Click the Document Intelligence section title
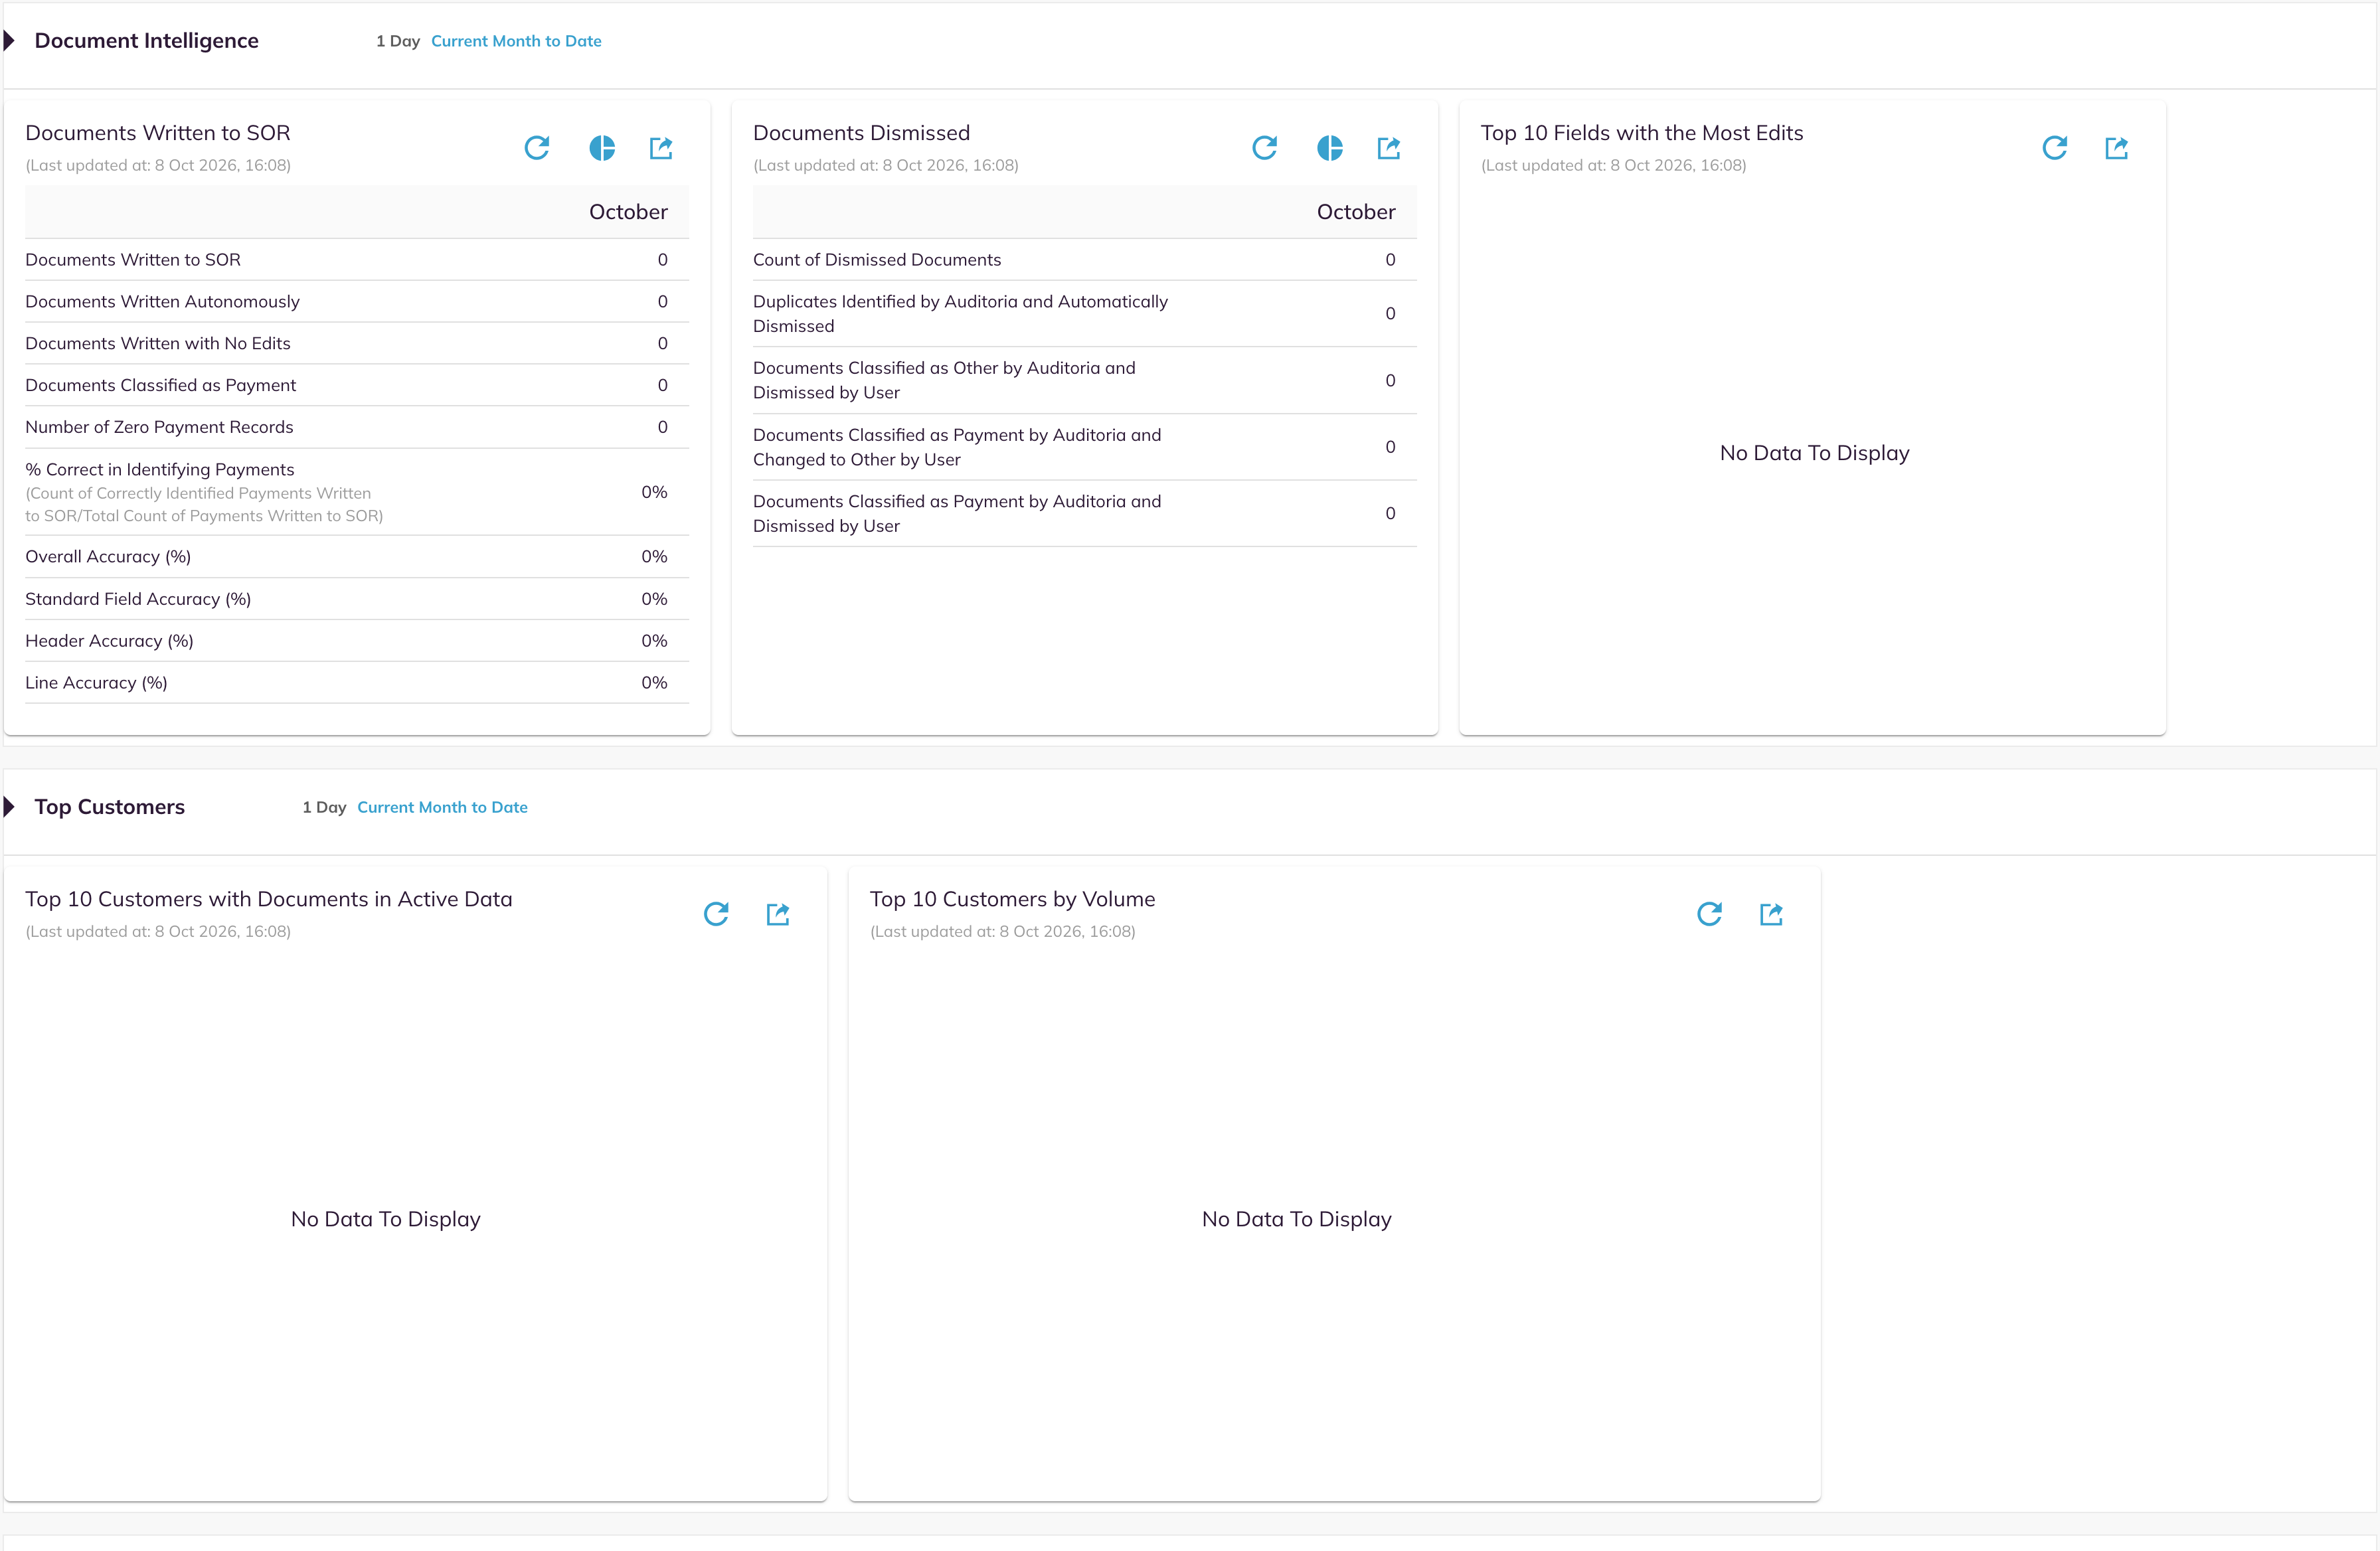The width and height of the screenshot is (2380, 1551). coord(147,41)
